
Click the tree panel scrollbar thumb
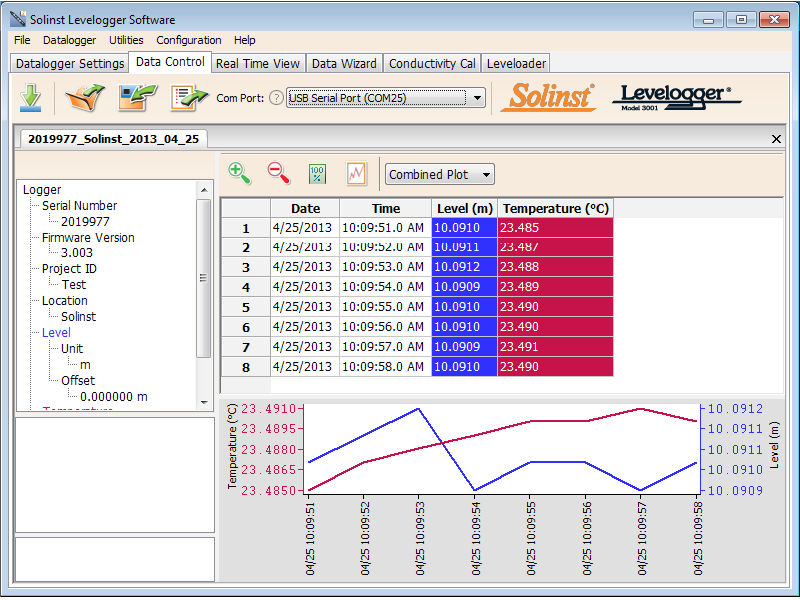[x=204, y=278]
